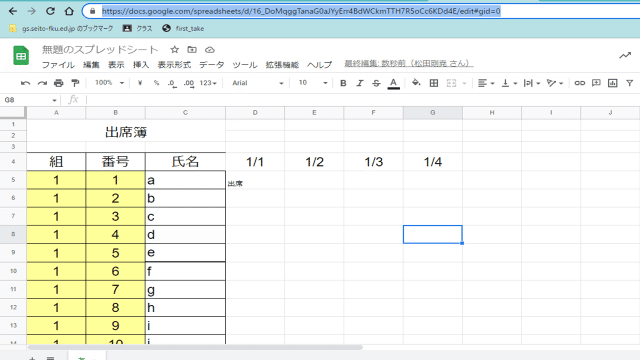Open the ツール menu

[x=245, y=65]
